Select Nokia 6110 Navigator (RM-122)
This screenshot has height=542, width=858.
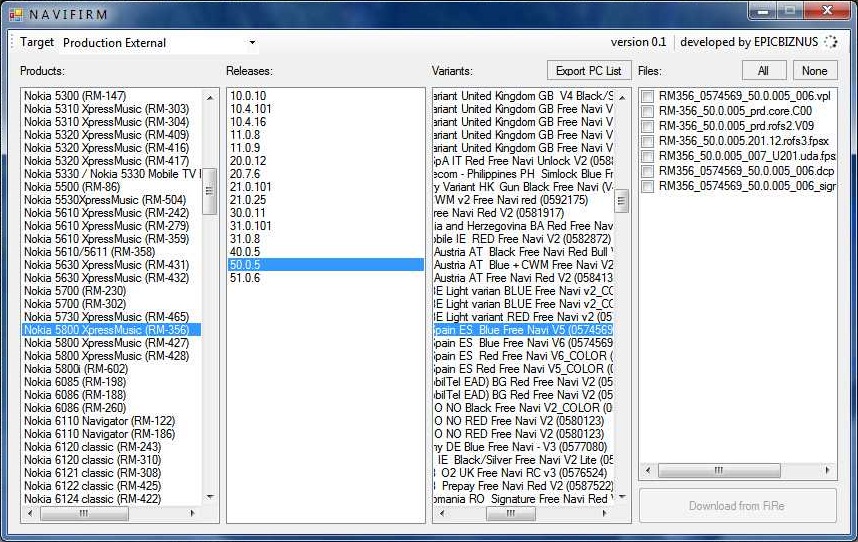(x=112, y=421)
